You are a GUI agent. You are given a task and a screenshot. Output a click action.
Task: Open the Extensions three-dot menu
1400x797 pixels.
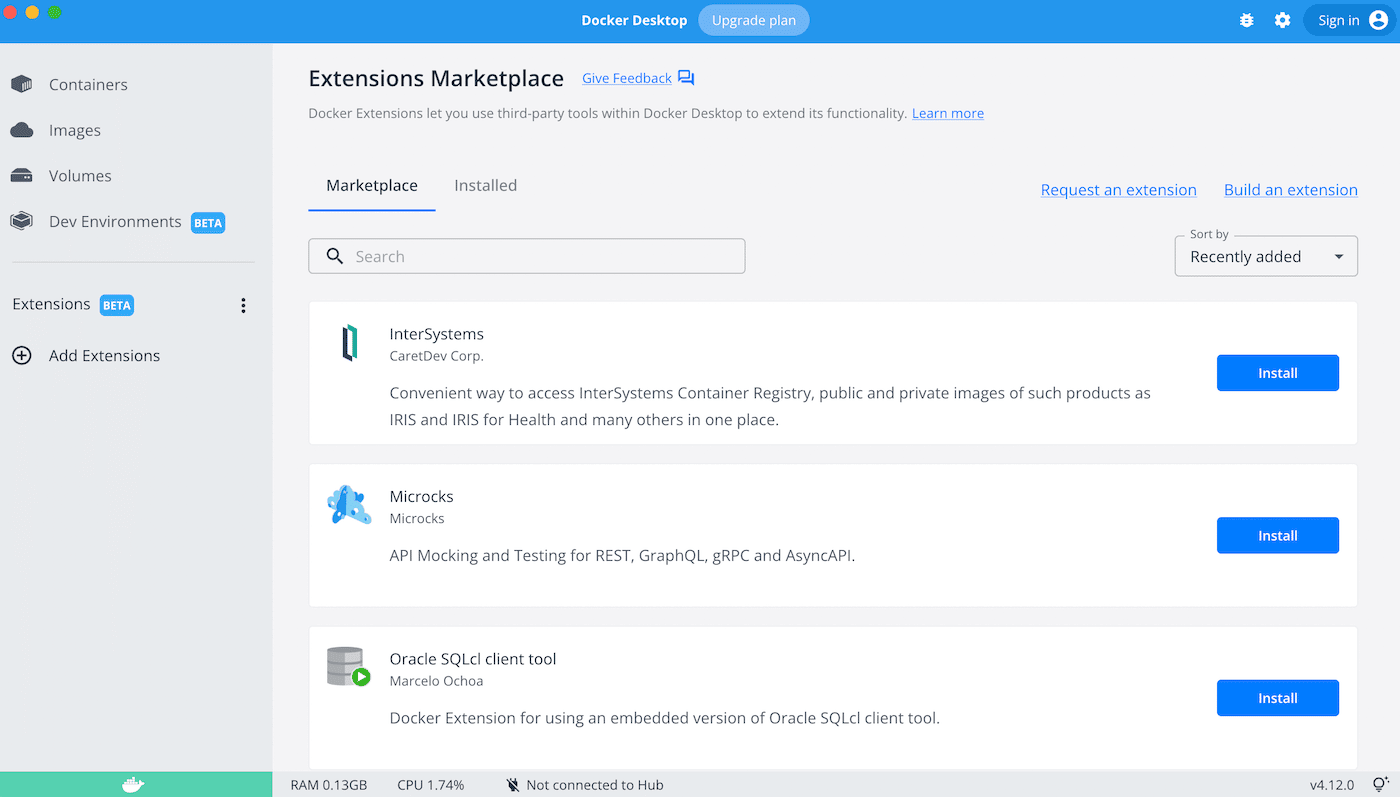pyautogui.click(x=243, y=305)
